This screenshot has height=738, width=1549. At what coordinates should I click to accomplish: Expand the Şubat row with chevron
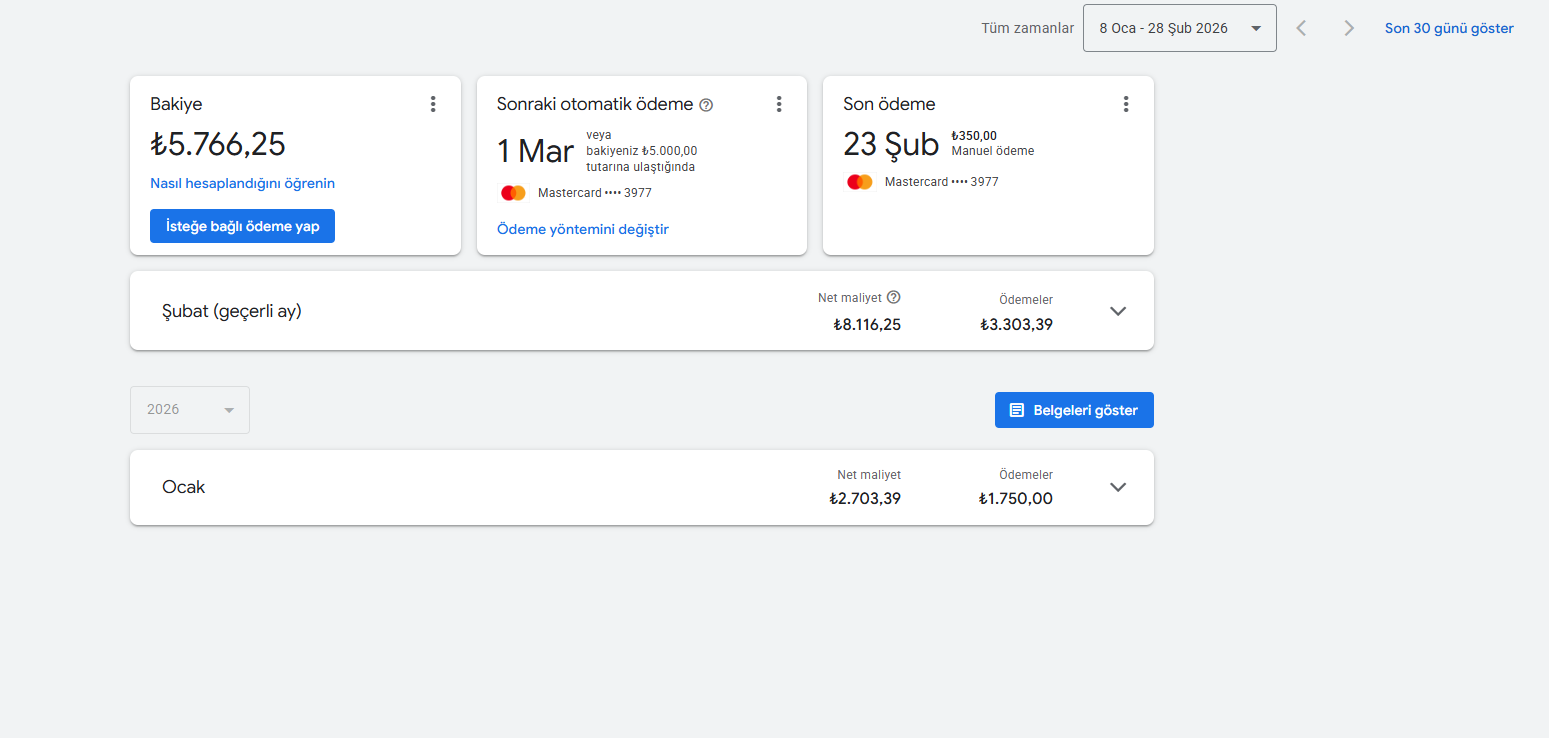click(1118, 311)
